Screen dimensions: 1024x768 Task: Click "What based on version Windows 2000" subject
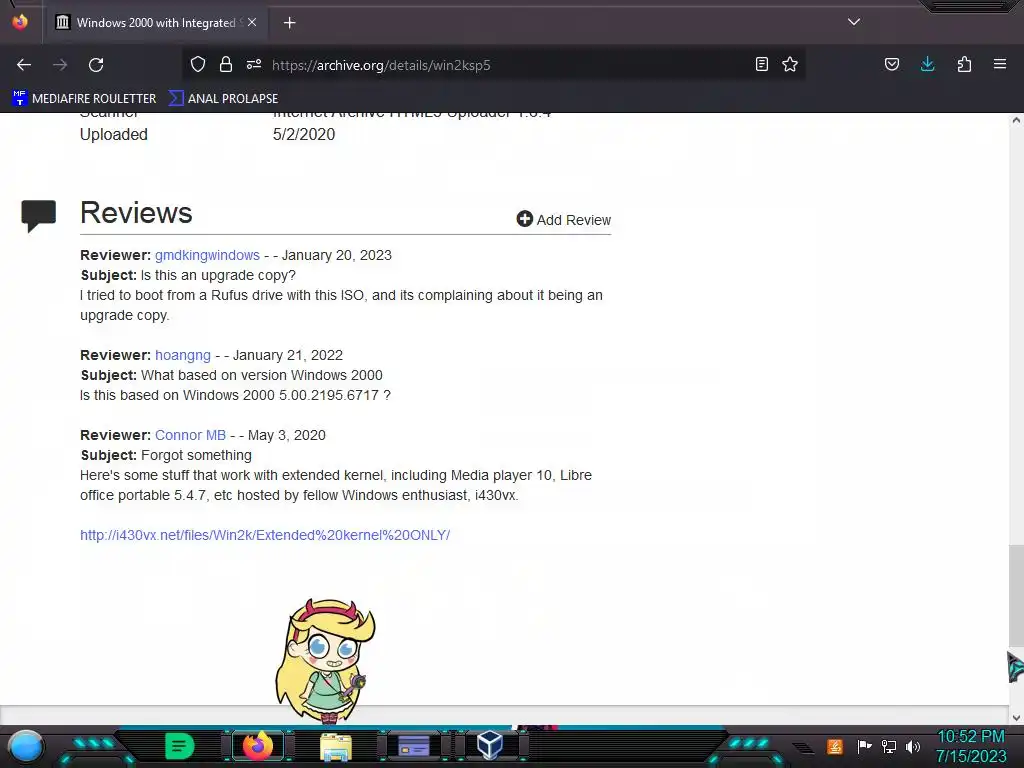click(262, 375)
